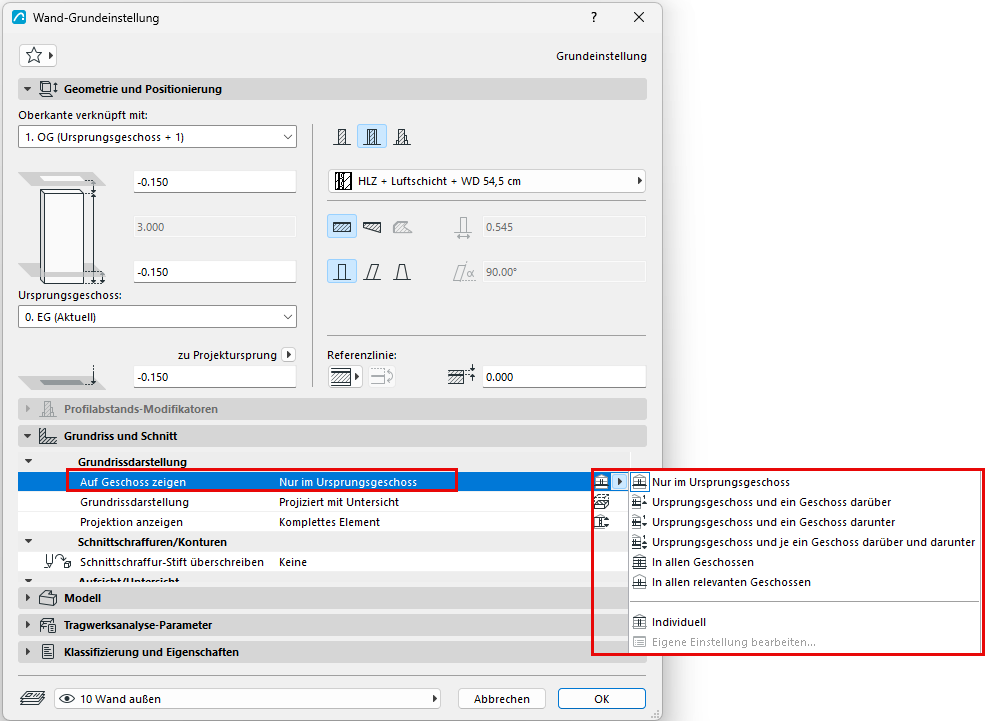
Task: Click the top offset field above 3.000
Action: click(215, 182)
